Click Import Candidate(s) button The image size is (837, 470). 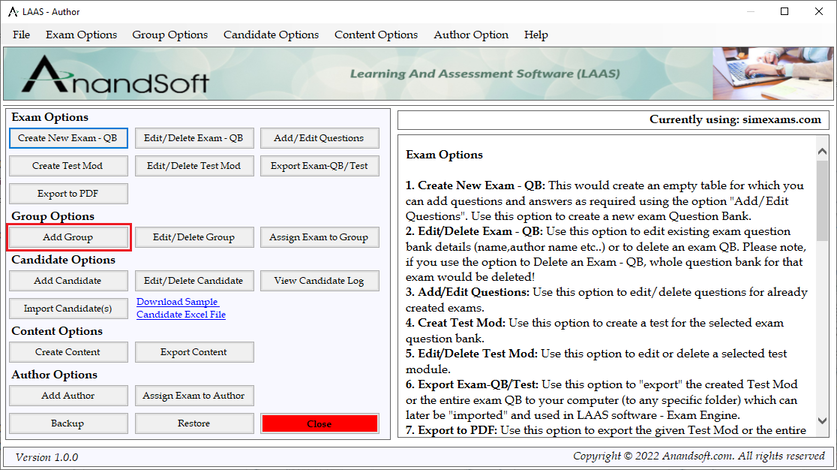pos(68,308)
